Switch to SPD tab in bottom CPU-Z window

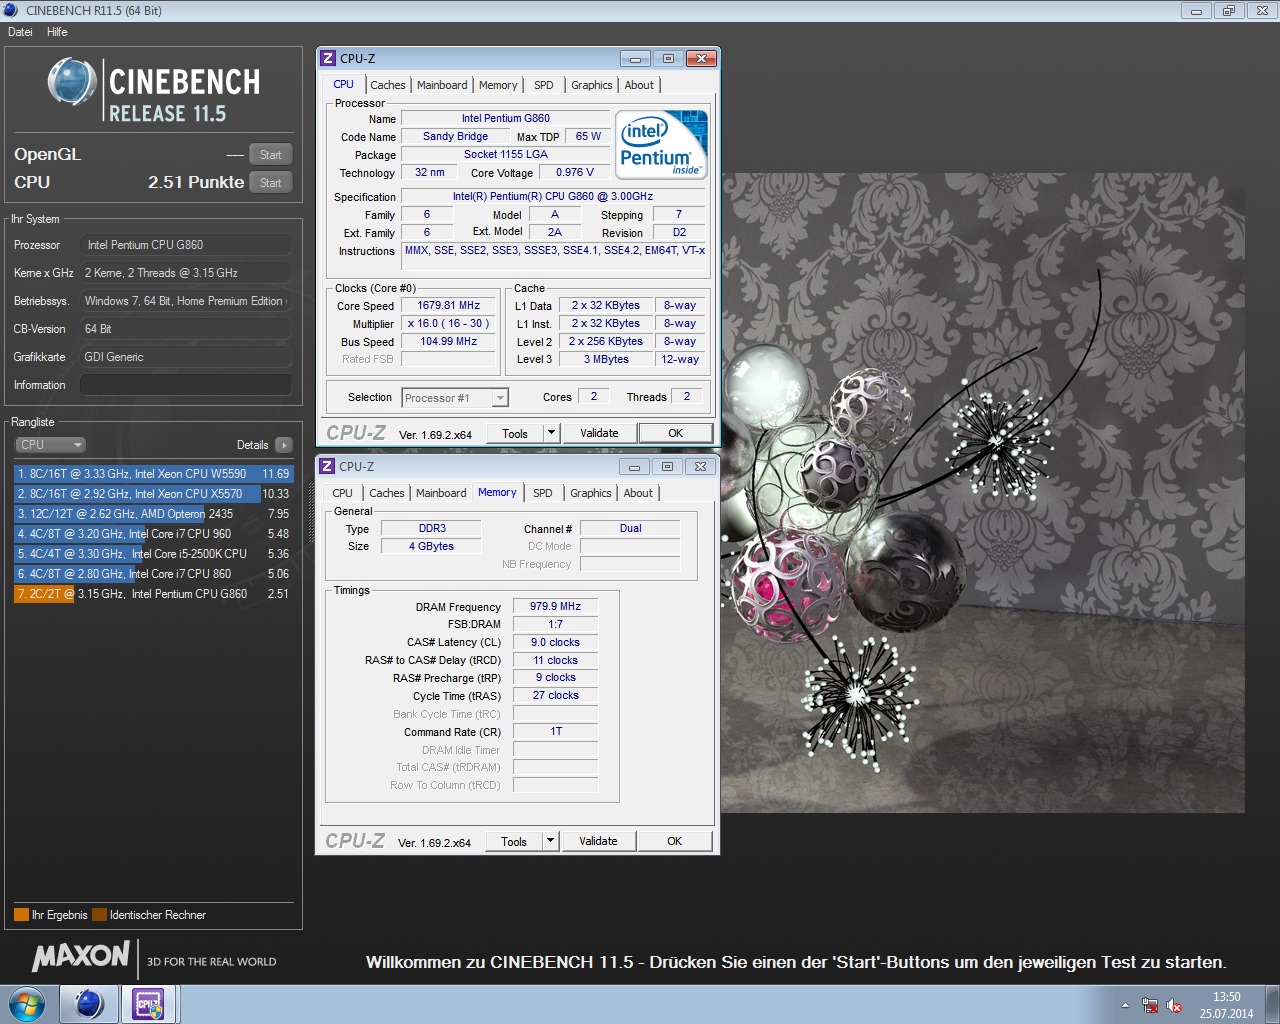point(543,493)
